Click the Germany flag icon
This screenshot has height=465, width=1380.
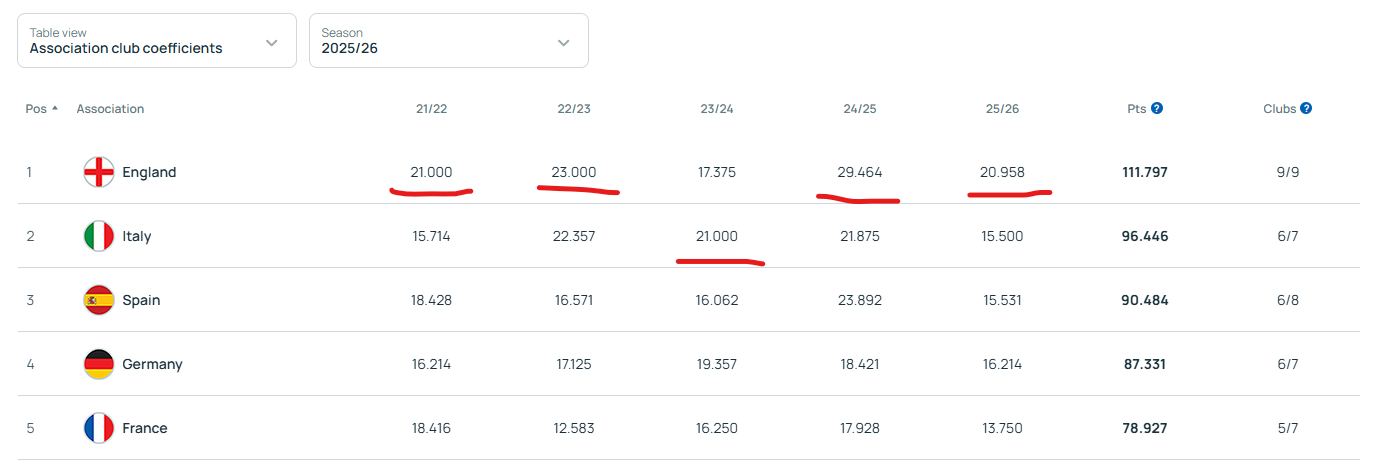pos(98,364)
